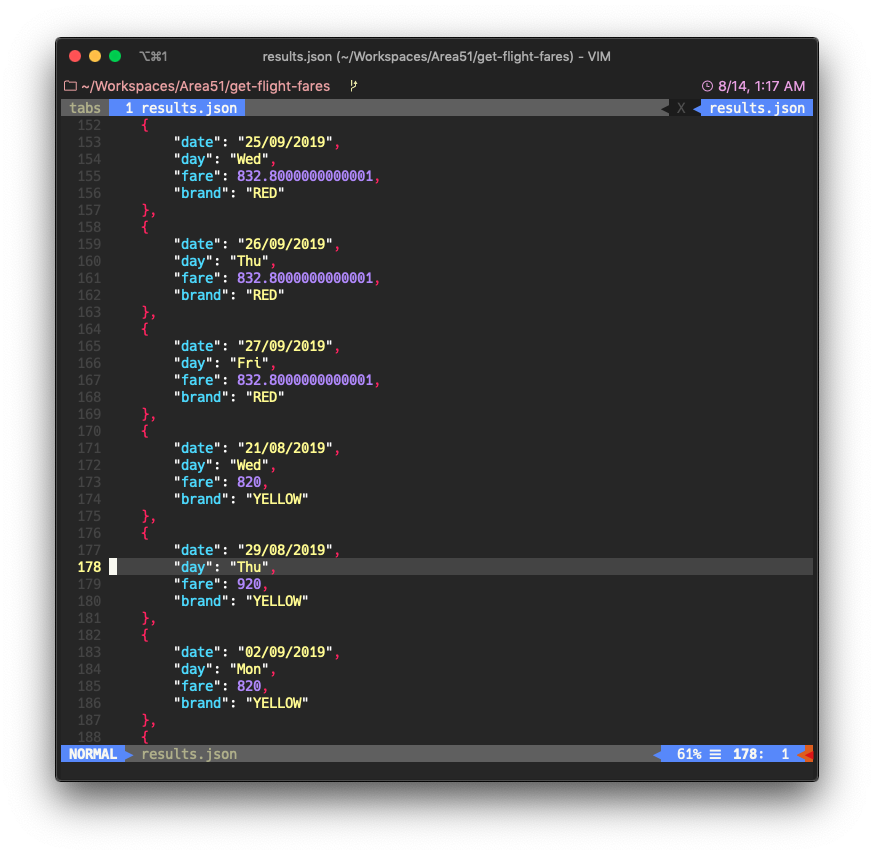The image size is (874, 855).
Task: Click the git branch icon
Action: tap(353, 86)
